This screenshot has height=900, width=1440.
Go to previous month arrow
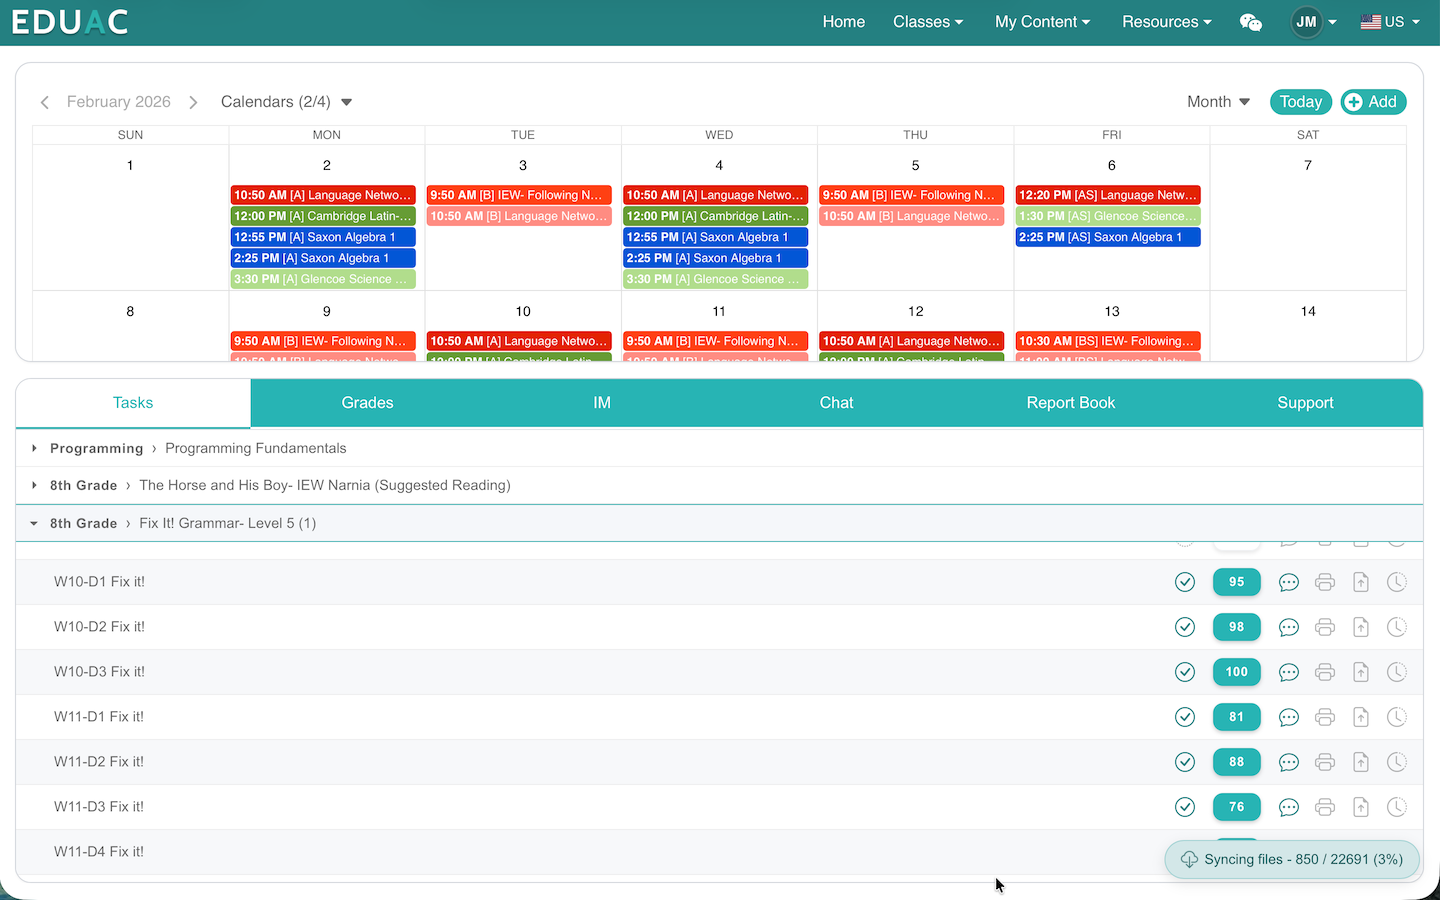(45, 102)
